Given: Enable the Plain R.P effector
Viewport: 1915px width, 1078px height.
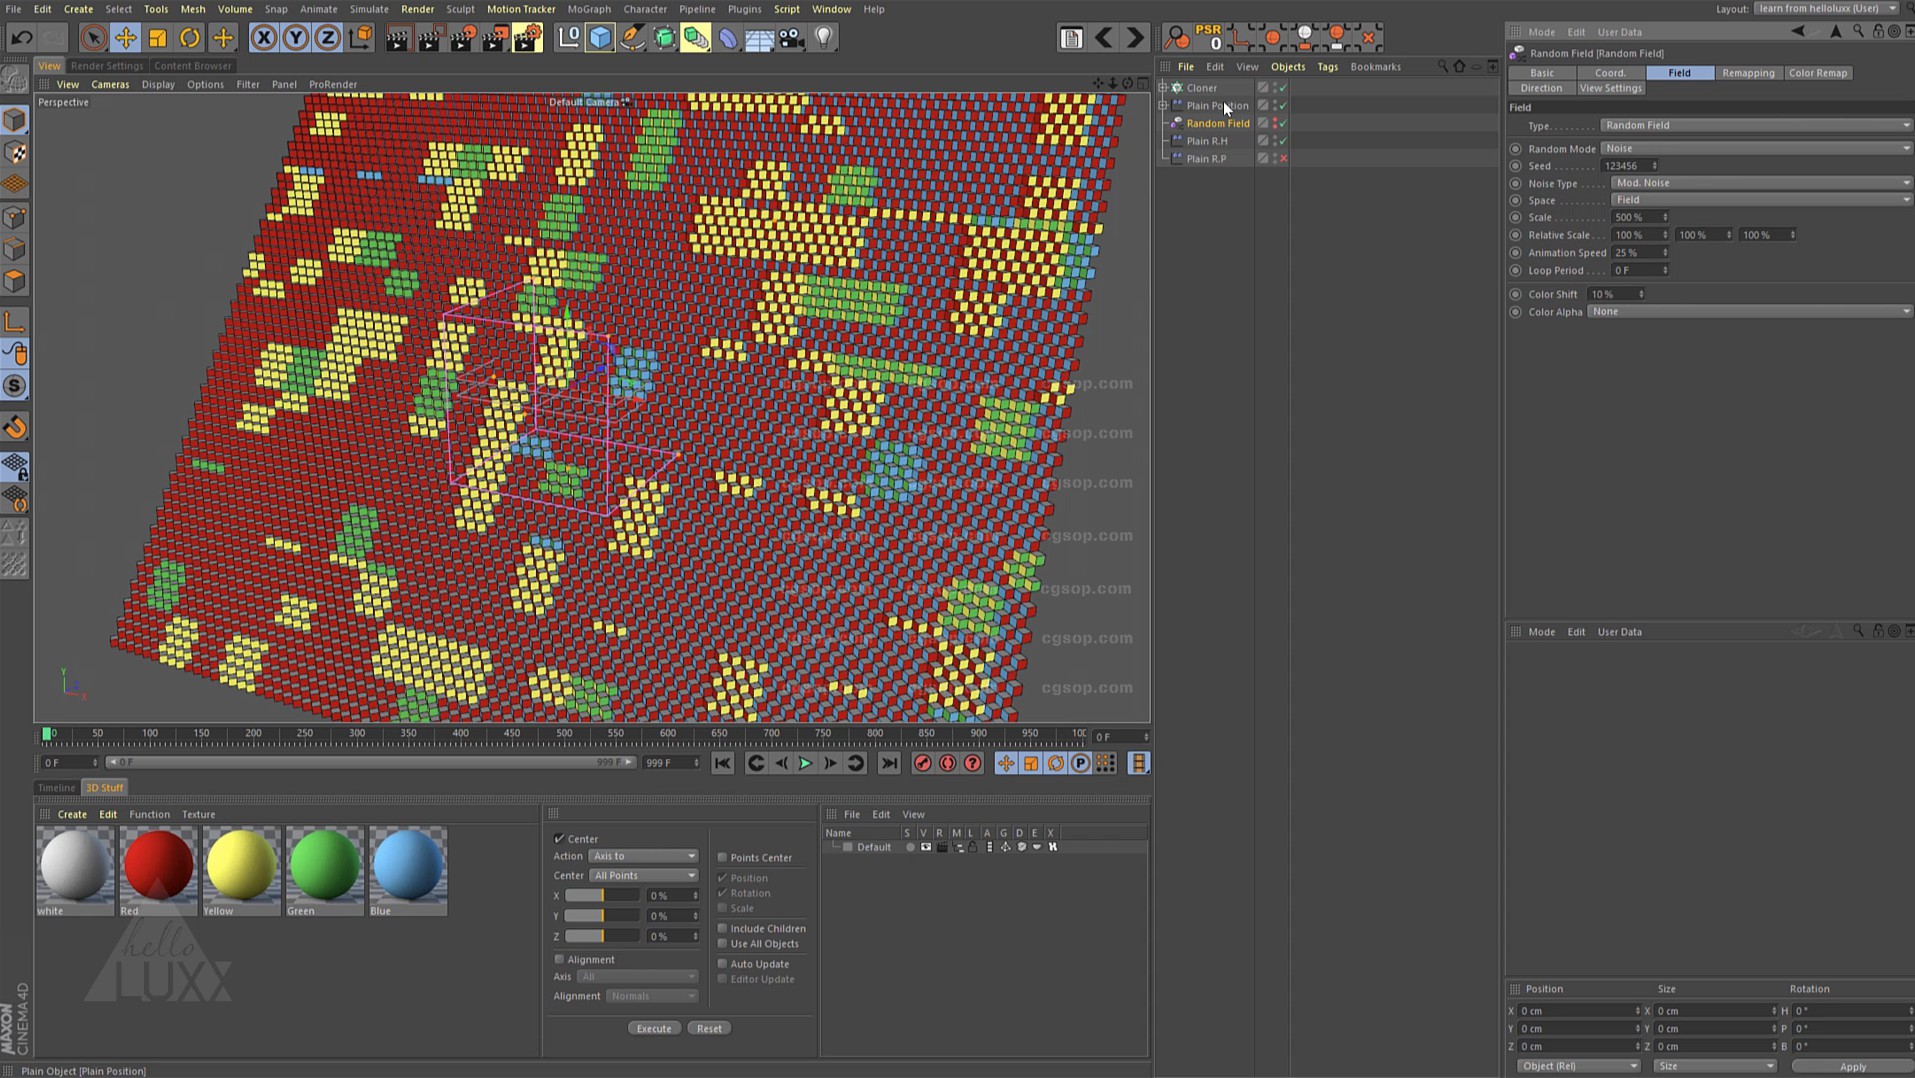Looking at the screenshot, I should click(x=1282, y=159).
